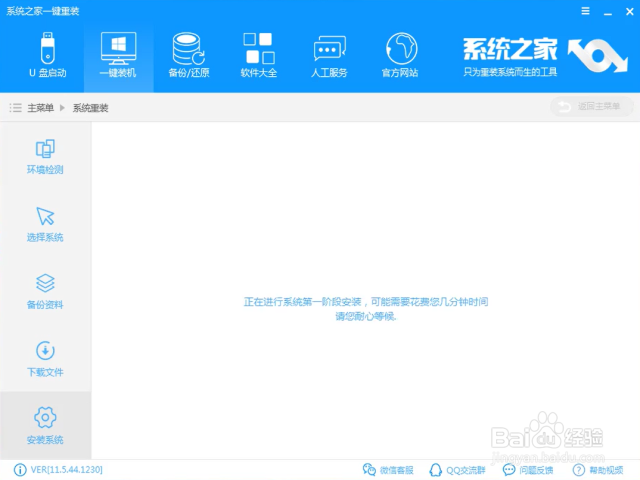
Task: Open 备份/还原 backup and restore
Action: [189, 55]
